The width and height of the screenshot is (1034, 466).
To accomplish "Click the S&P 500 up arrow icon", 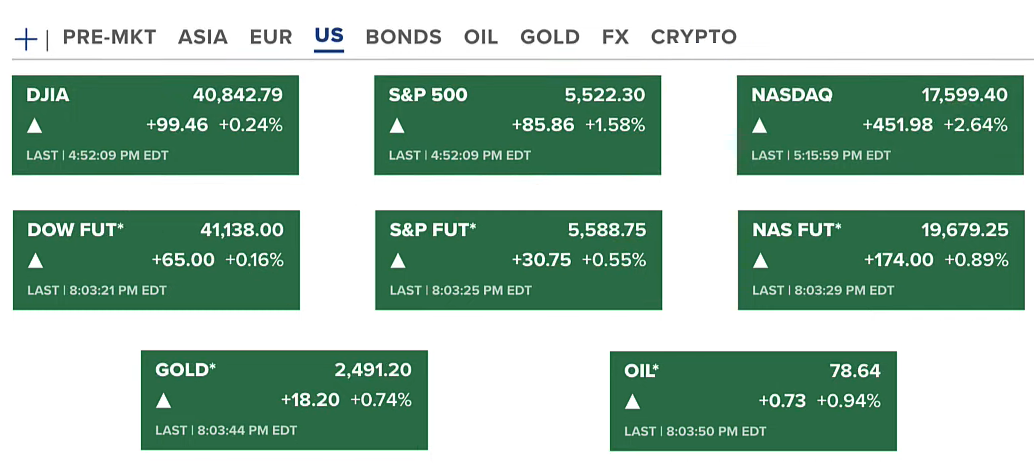I will pyautogui.click(x=397, y=126).
